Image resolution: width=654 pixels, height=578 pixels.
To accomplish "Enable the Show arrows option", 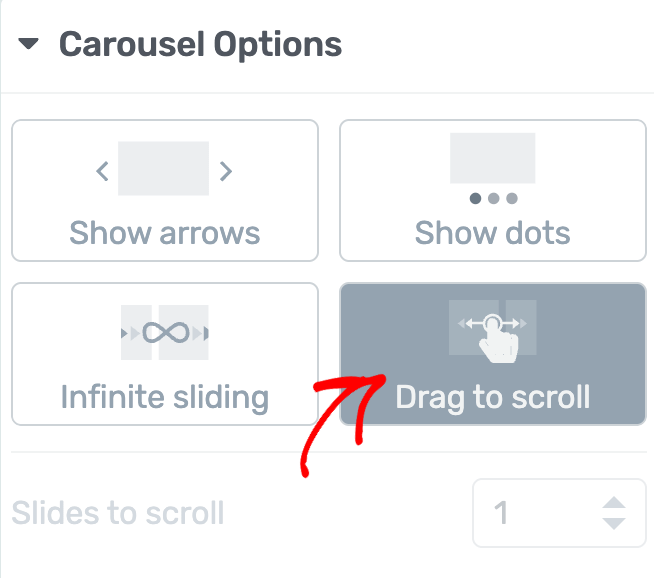I will [165, 191].
